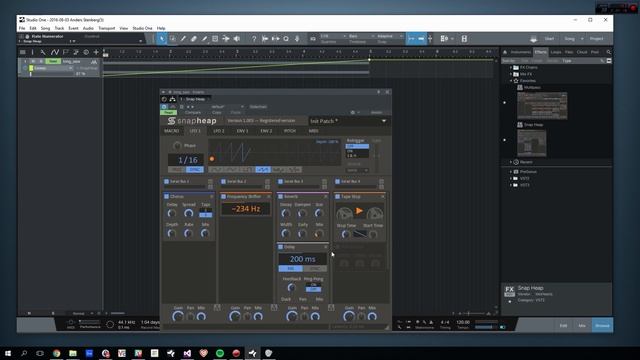
Task: Click the search magnifier in the browser panel
Action: point(609,52)
